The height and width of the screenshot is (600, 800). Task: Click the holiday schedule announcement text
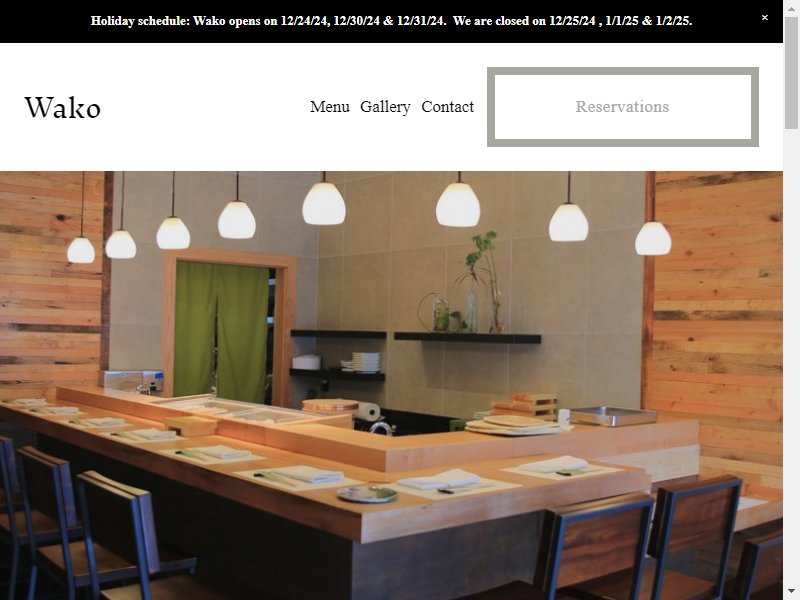(x=391, y=21)
